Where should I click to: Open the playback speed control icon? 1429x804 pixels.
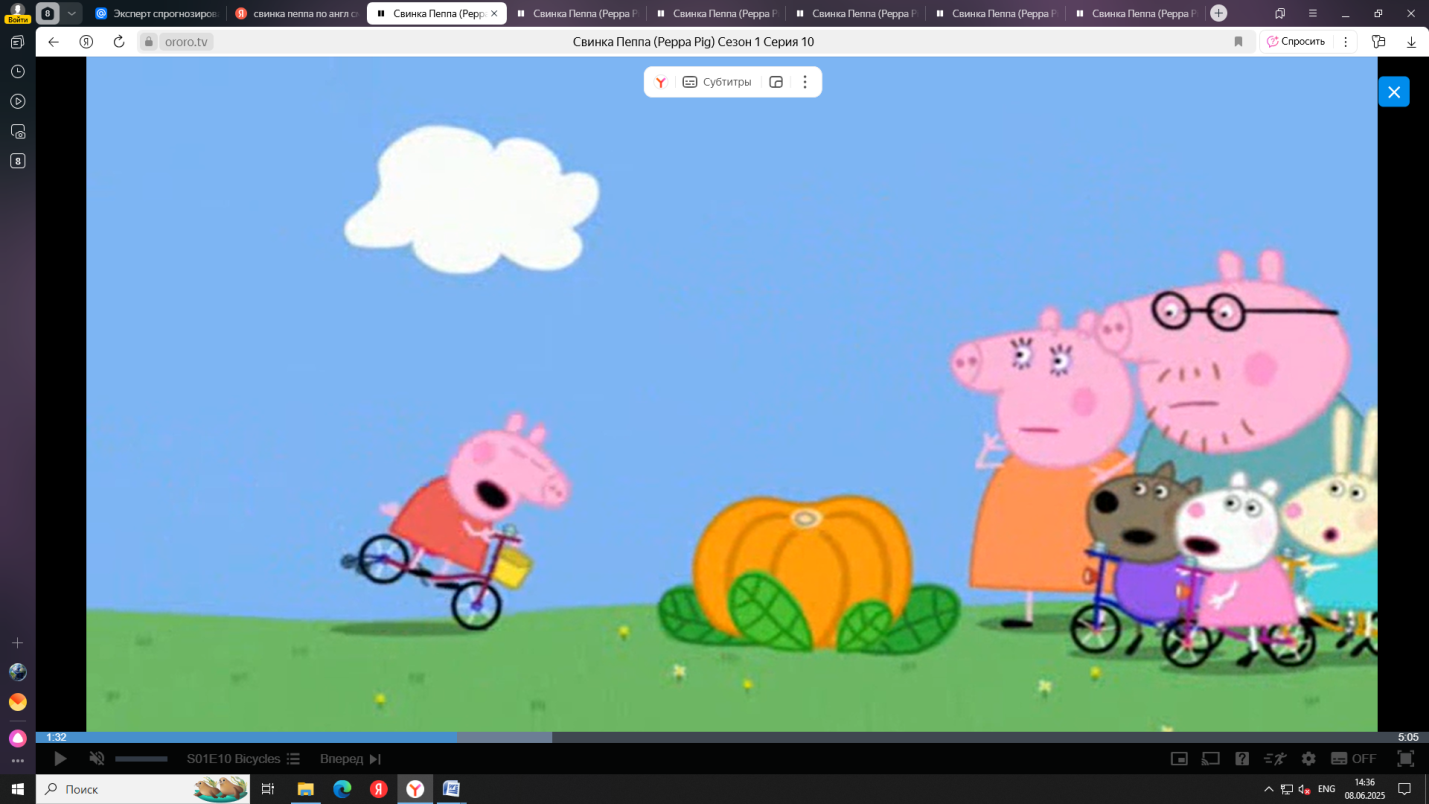pyautogui.click(x=1275, y=759)
